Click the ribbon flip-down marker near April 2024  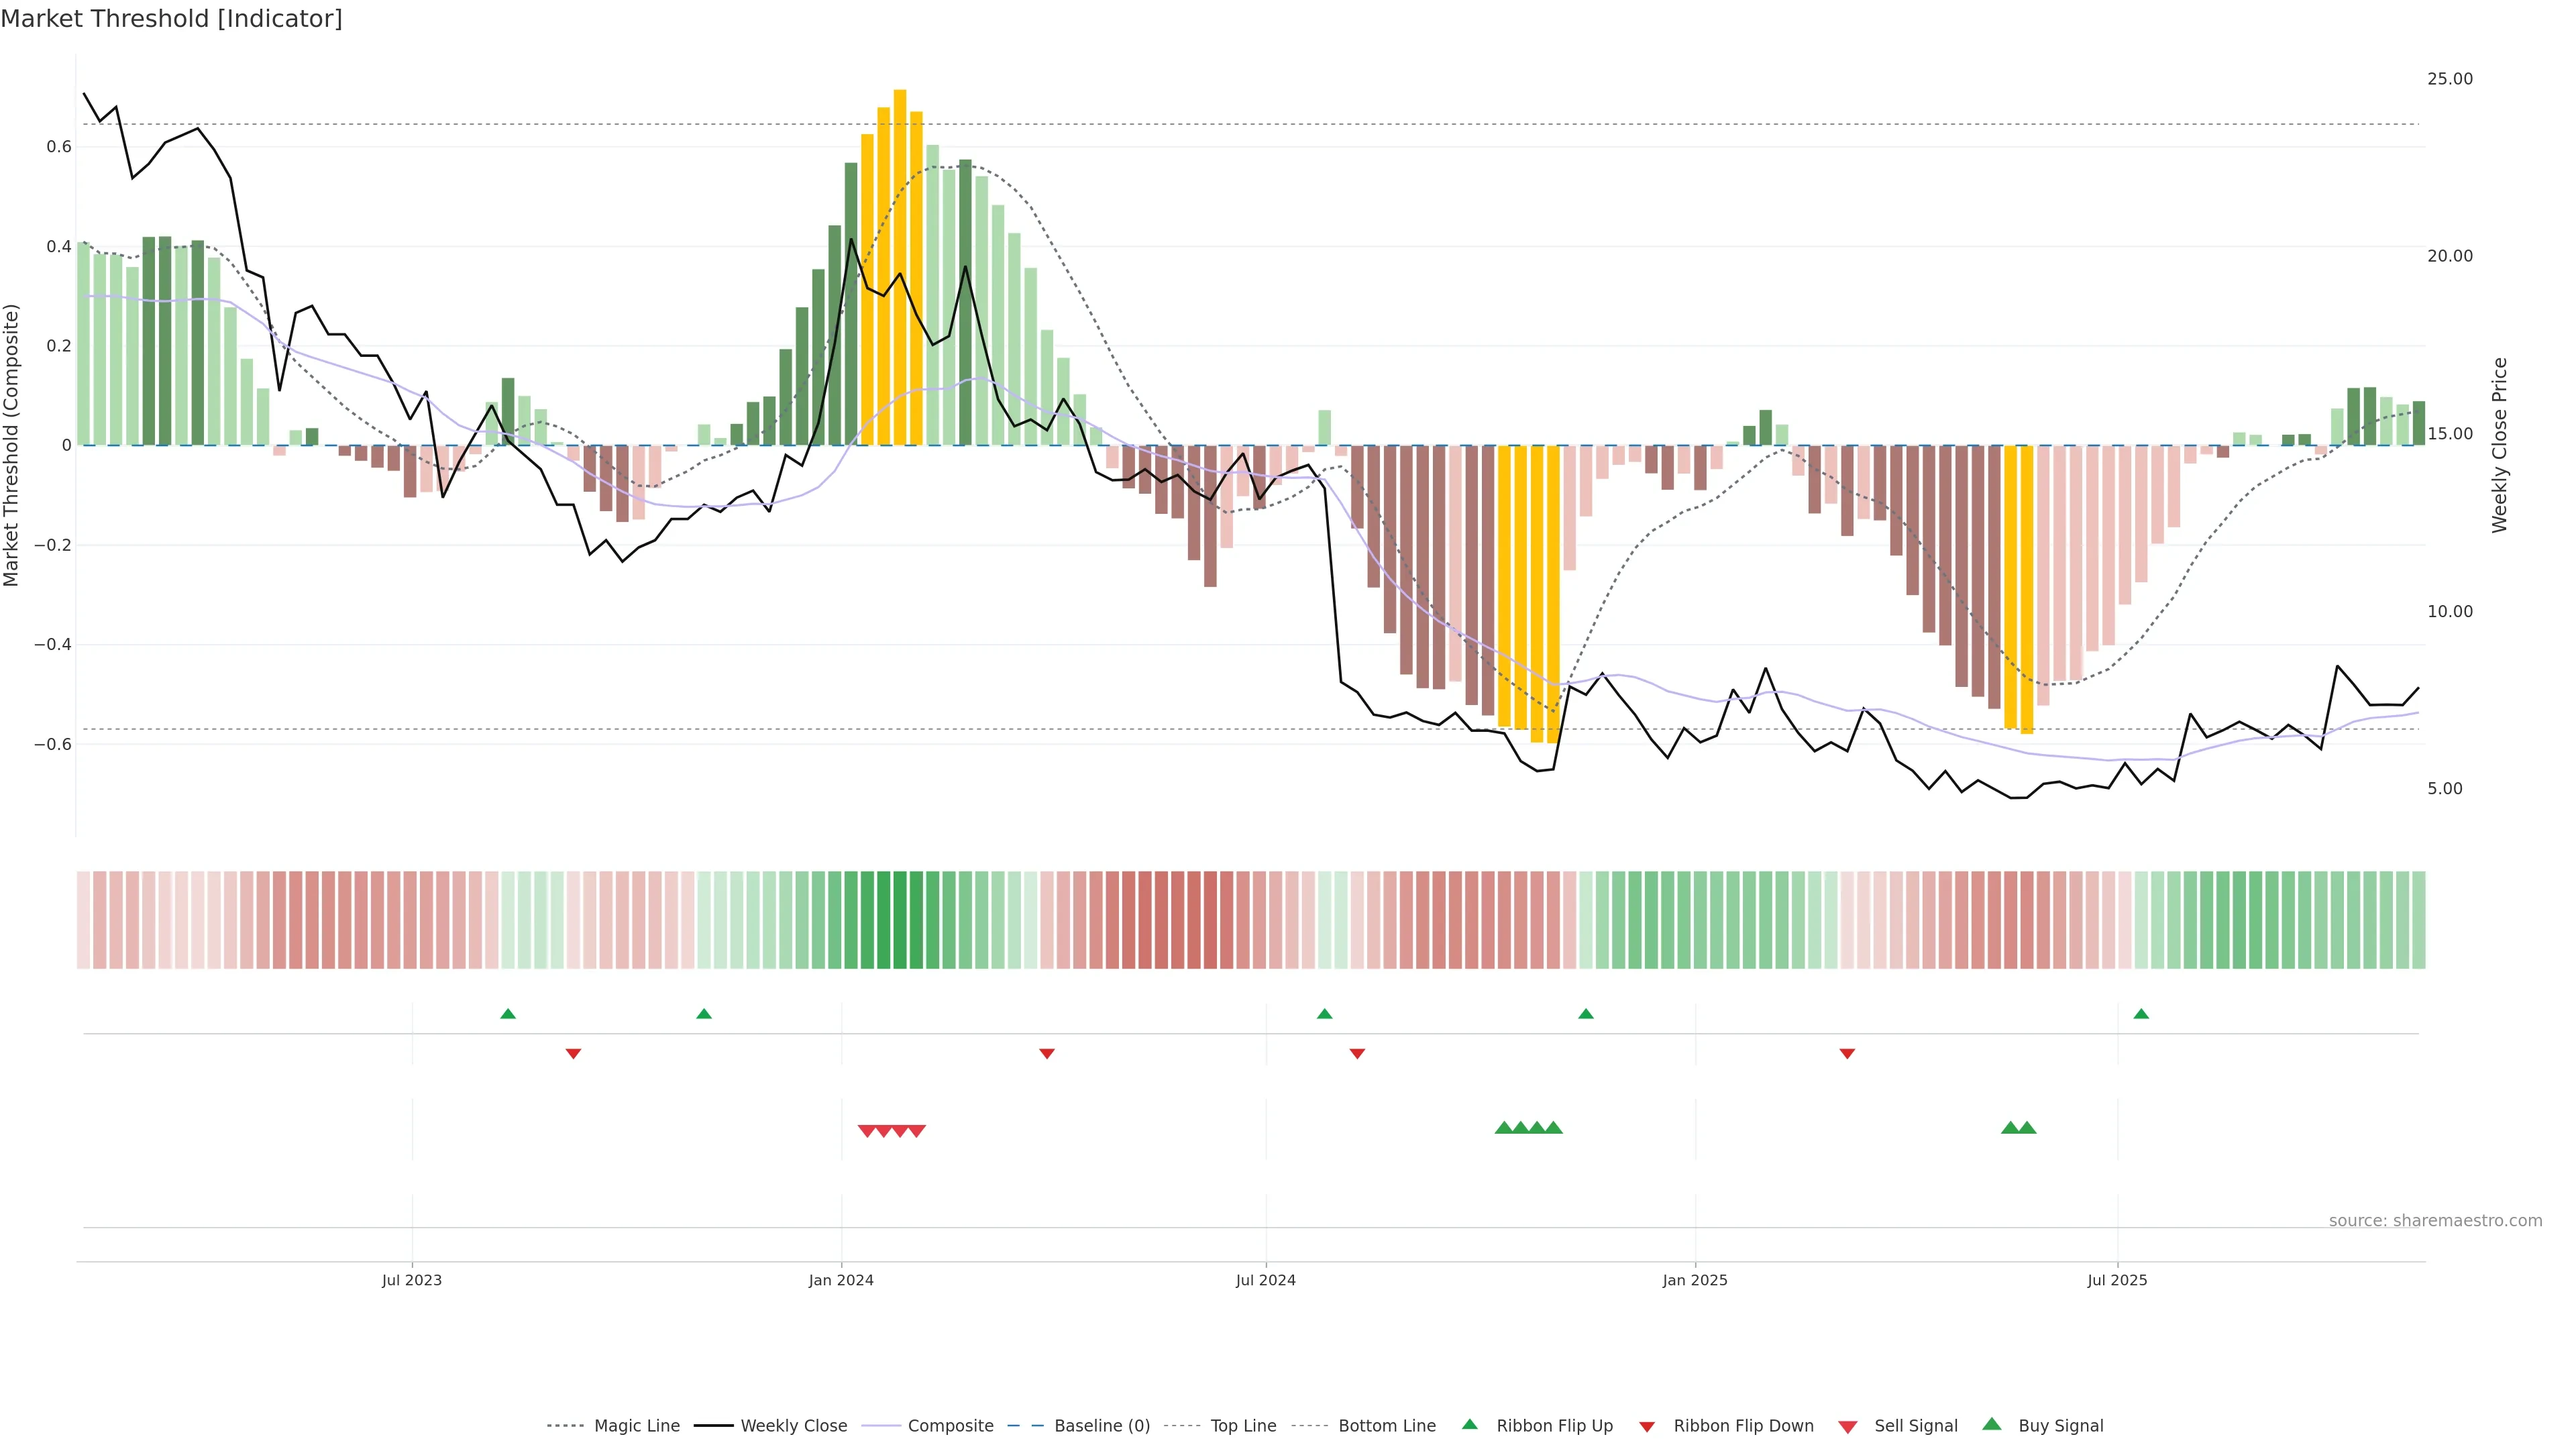[1047, 1054]
